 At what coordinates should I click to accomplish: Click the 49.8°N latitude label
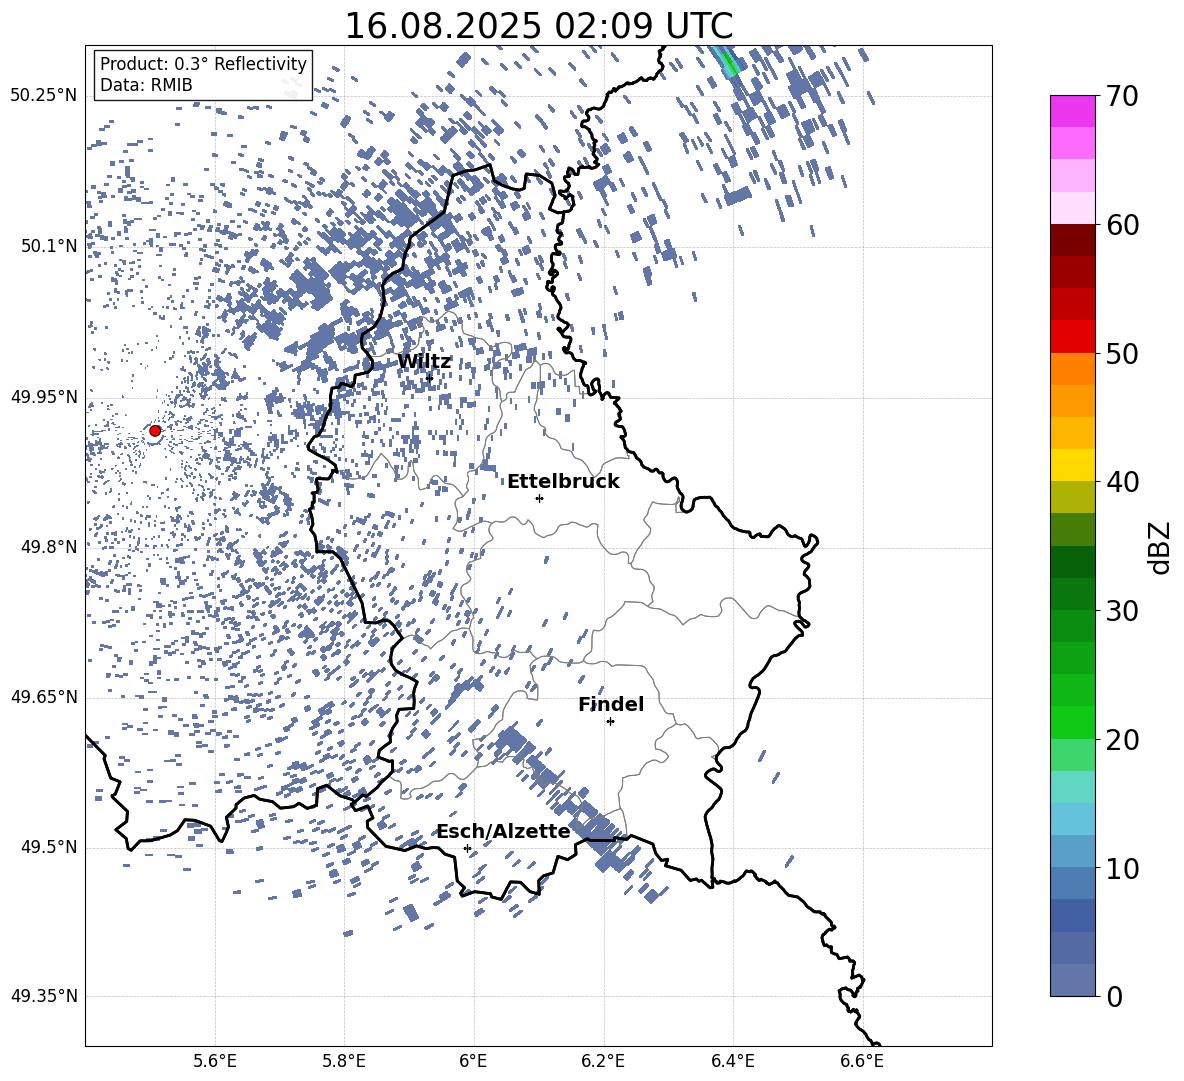49,547
